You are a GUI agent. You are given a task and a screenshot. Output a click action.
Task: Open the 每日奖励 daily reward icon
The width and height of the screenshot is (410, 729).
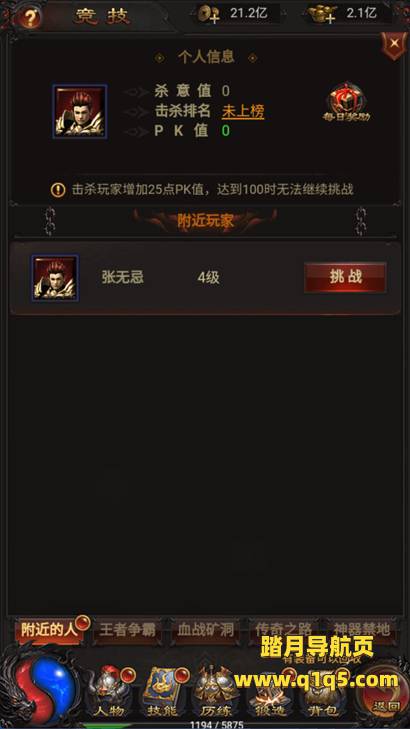(346, 103)
